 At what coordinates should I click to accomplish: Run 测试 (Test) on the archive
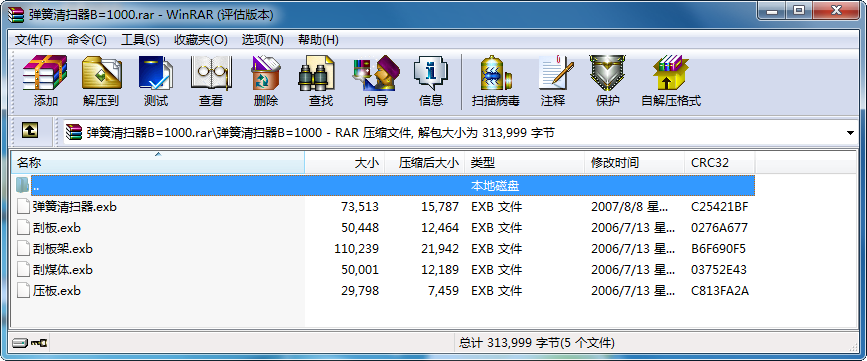155,73
